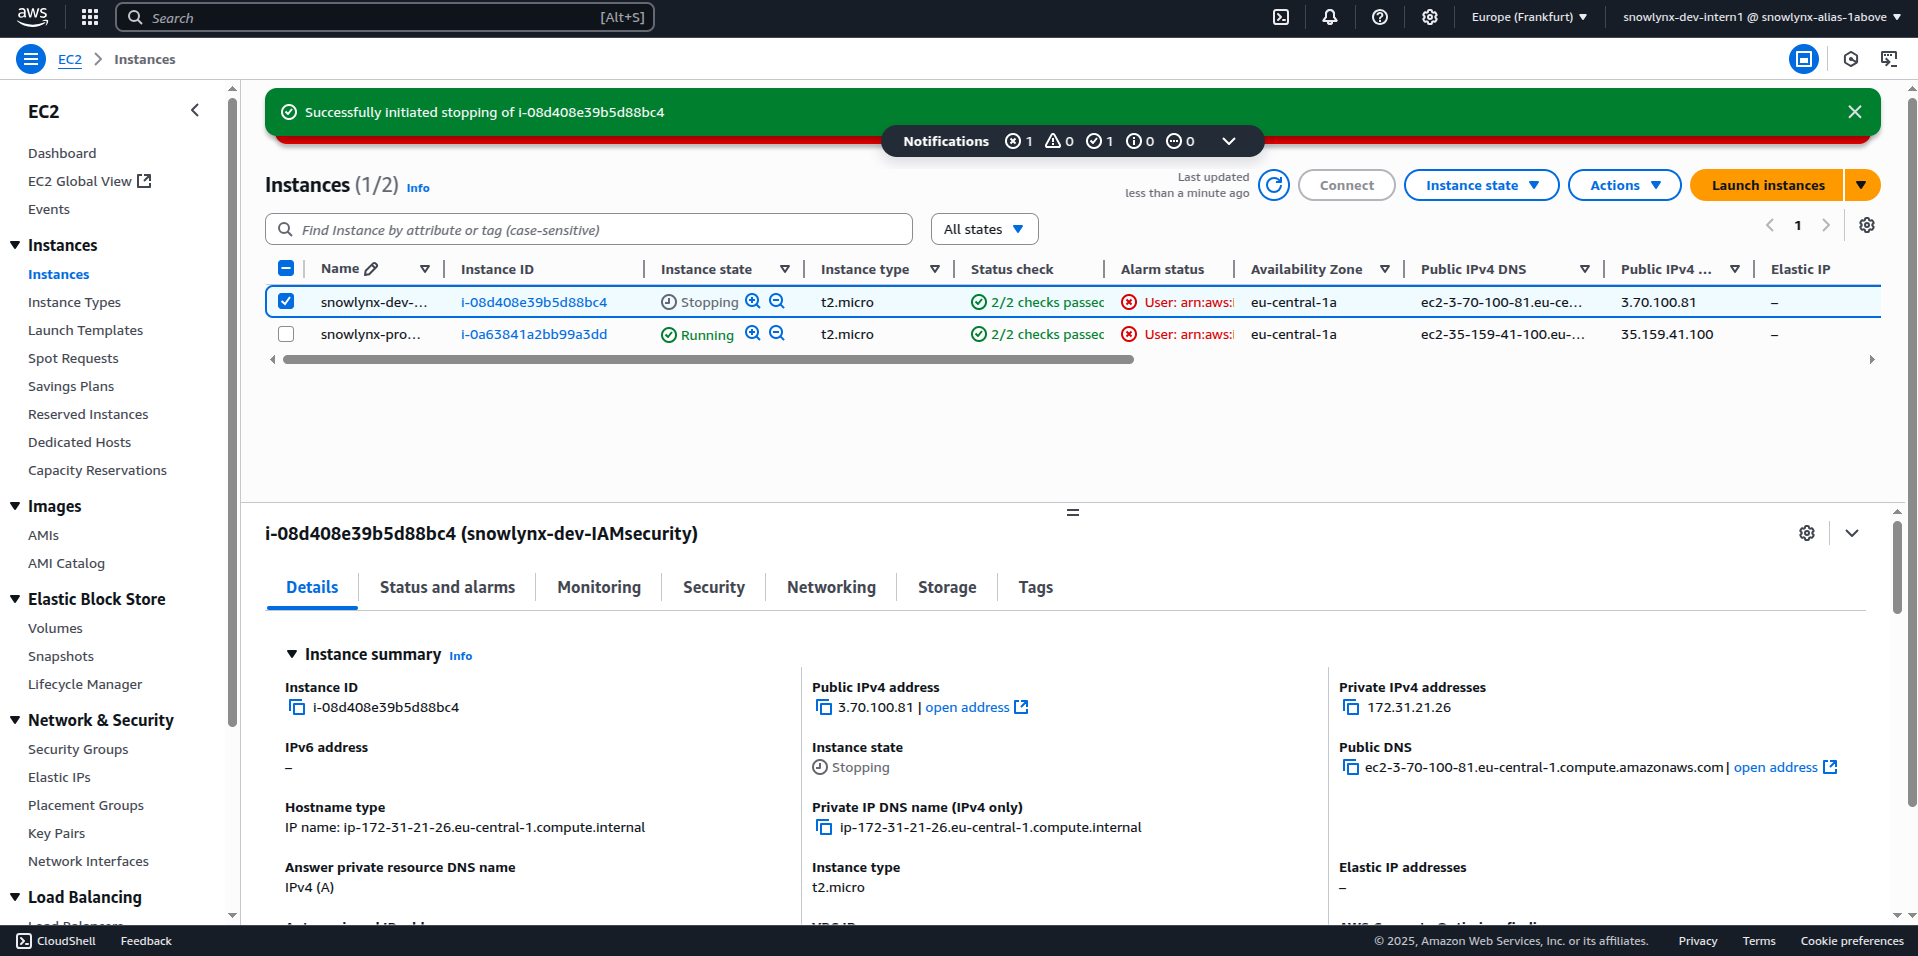Open table preferences gear icon
The image size is (1918, 956).
(1866, 226)
